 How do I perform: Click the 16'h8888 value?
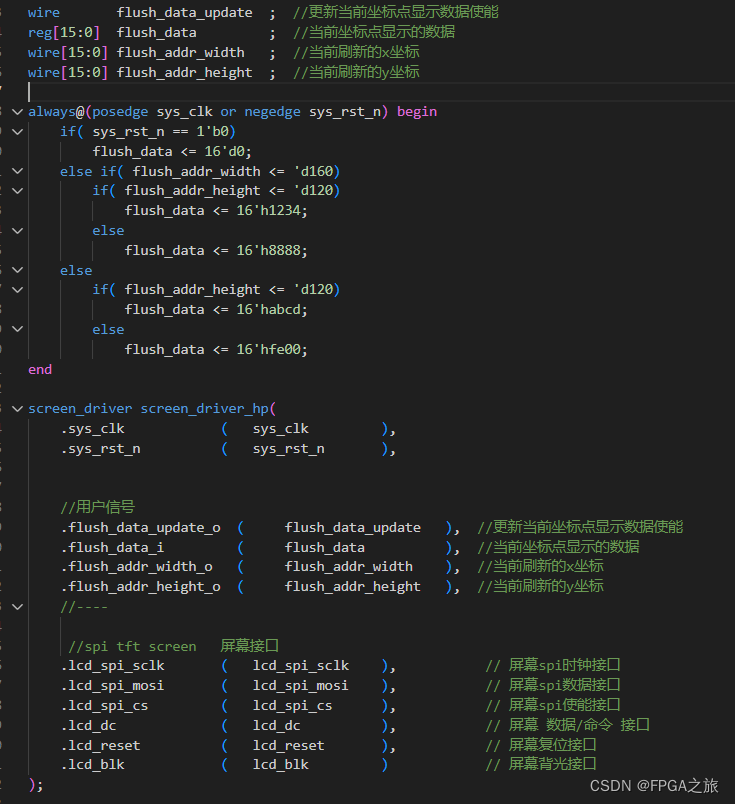pyautogui.click(x=268, y=251)
